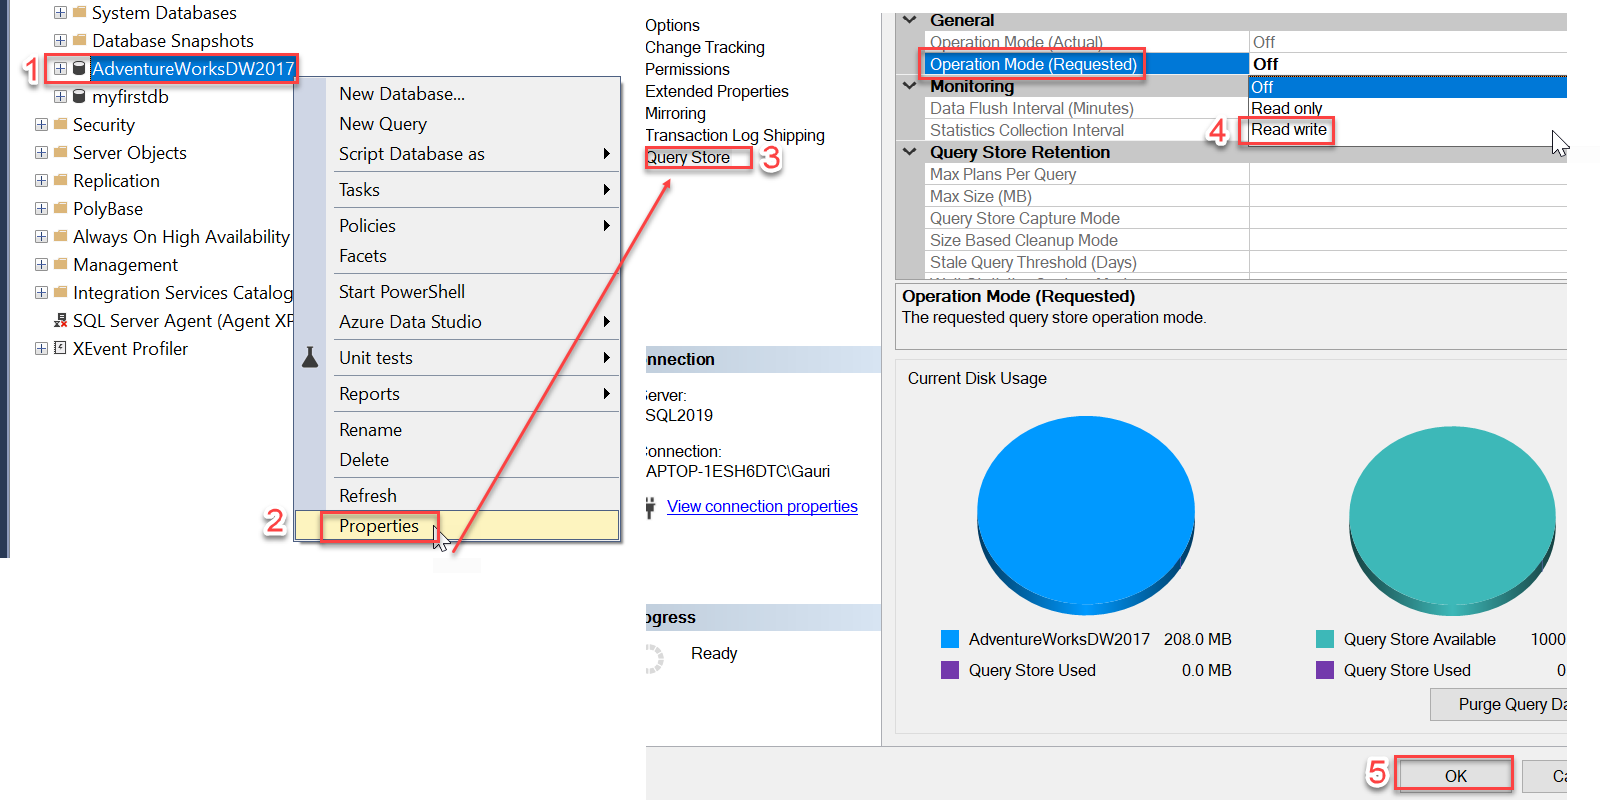Open the Permissions properties page
This screenshot has height=803, width=1600.
point(687,69)
